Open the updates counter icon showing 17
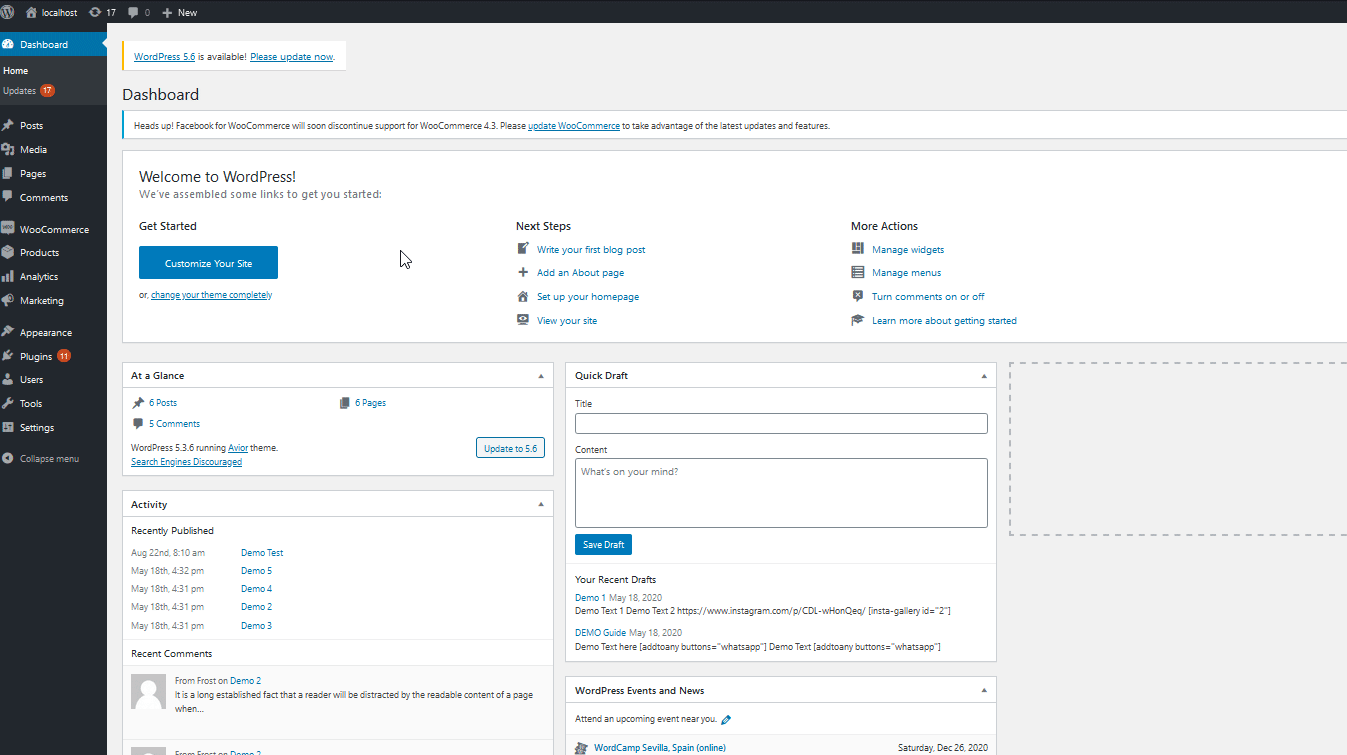Image resolution: width=1347 pixels, height=755 pixels. coord(102,12)
